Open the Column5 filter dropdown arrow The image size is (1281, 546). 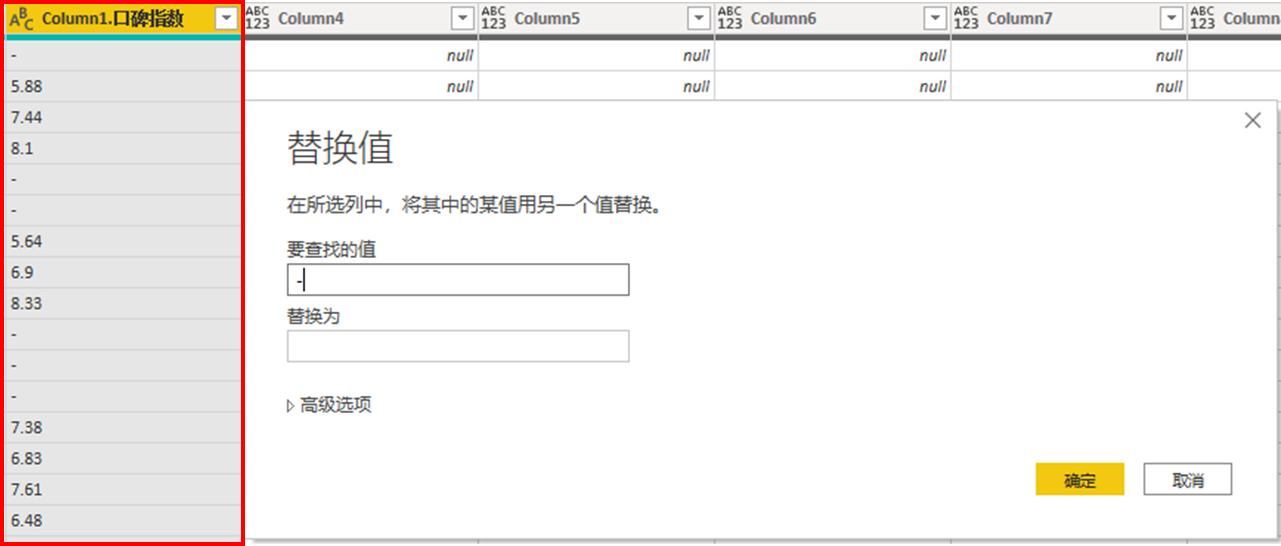[698, 18]
